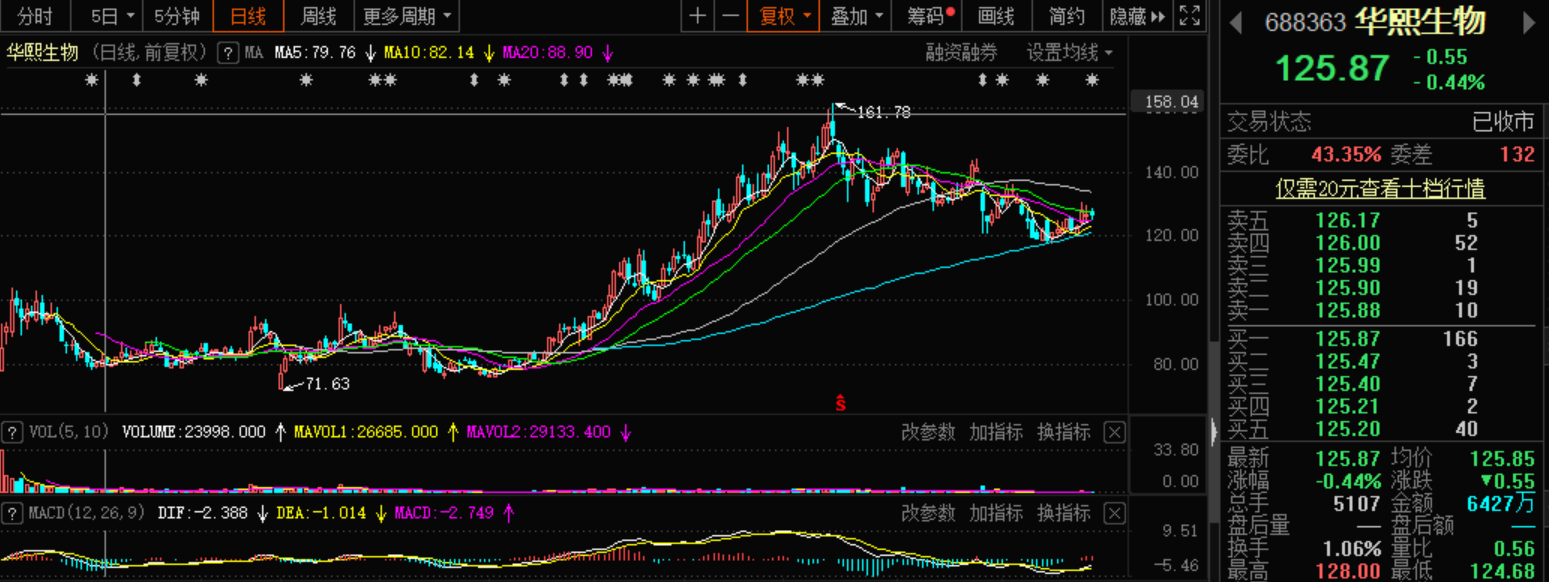The height and width of the screenshot is (582, 1549).
Task: Zoom in chart with the plus button
Action: click(698, 16)
